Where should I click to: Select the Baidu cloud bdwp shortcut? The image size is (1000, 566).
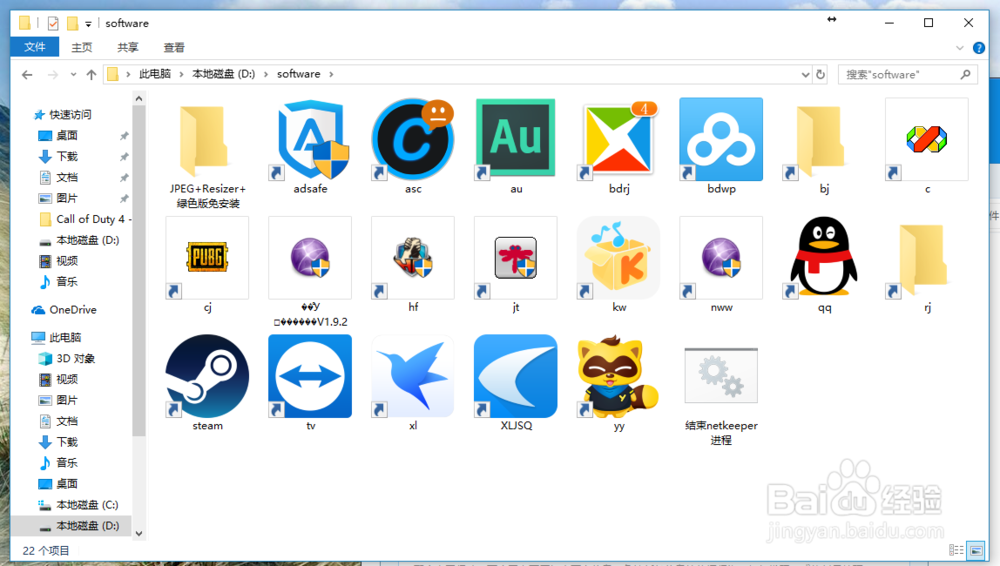pos(721,140)
